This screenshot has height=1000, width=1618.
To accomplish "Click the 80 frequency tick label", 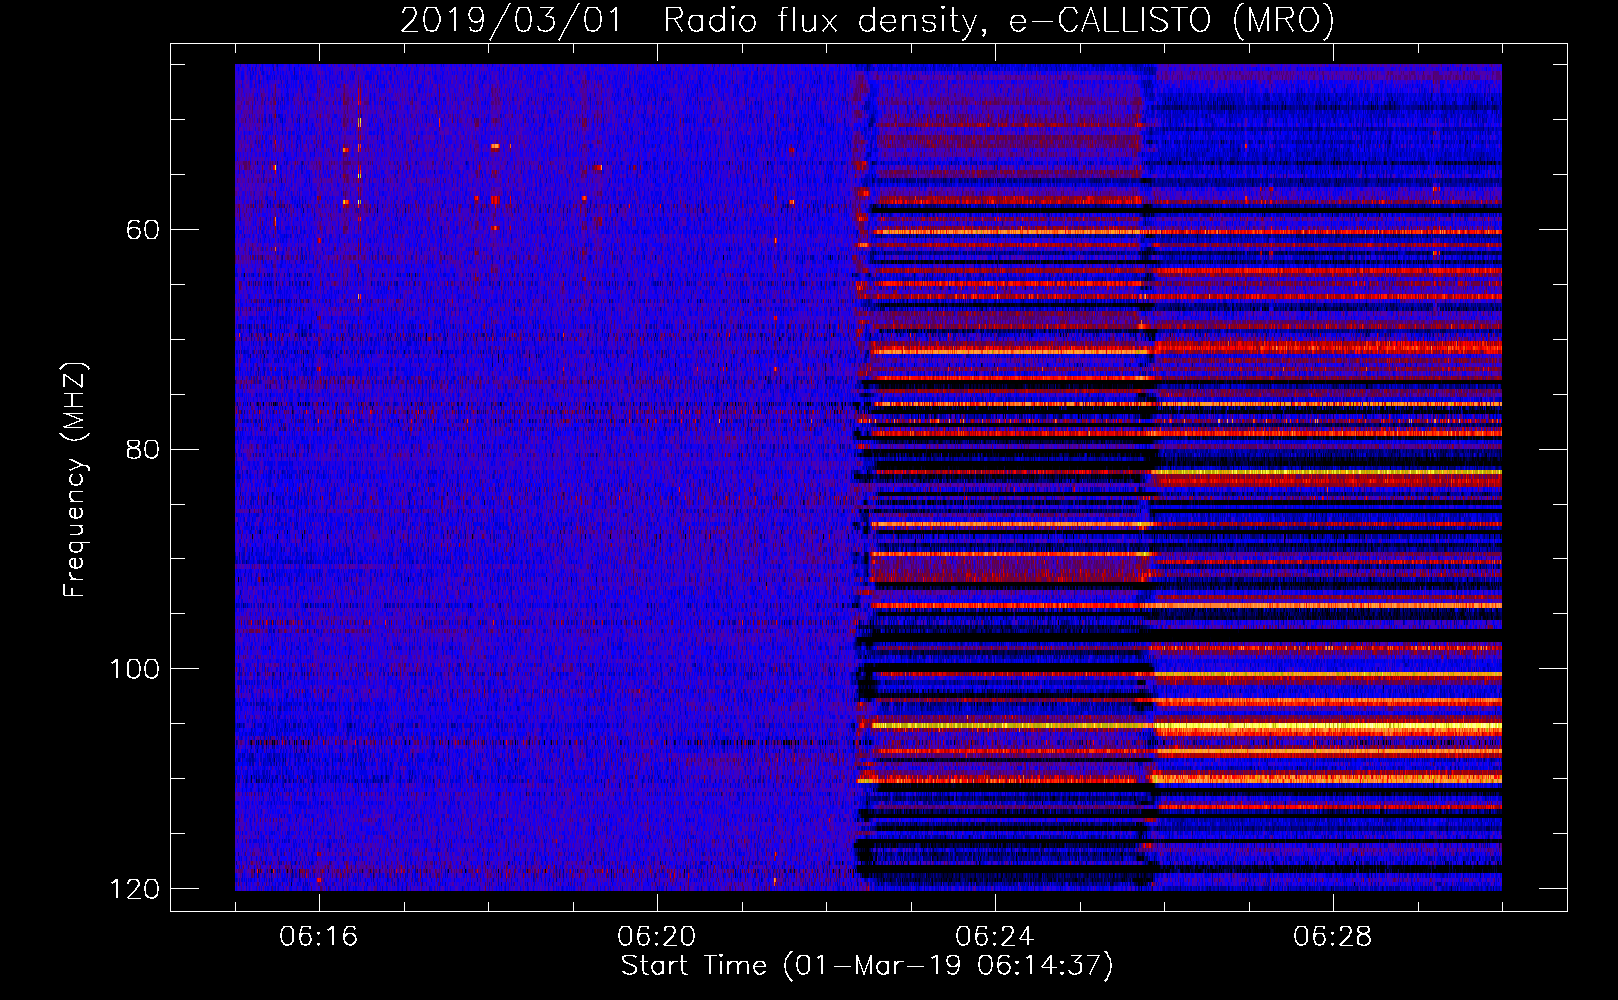I will coord(143,449).
